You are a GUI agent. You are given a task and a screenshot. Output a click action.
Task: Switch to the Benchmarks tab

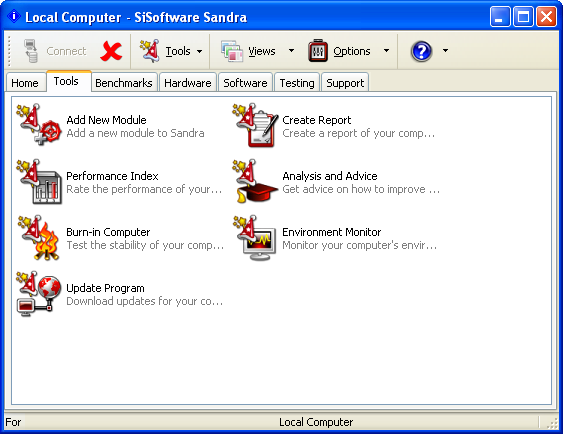pyautogui.click(x=124, y=83)
